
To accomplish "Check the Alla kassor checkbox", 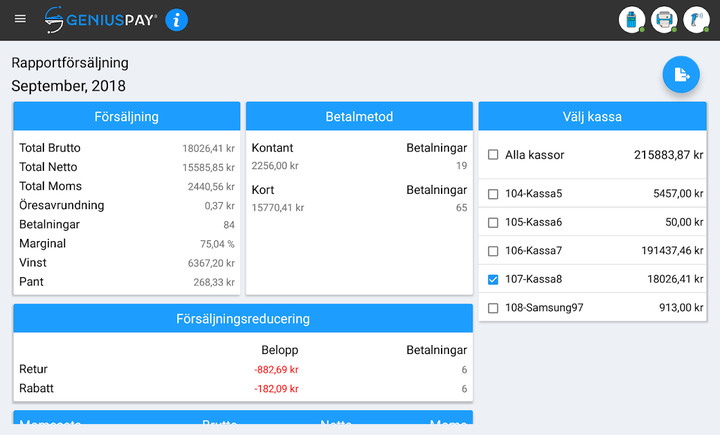I will click(493, 155).
